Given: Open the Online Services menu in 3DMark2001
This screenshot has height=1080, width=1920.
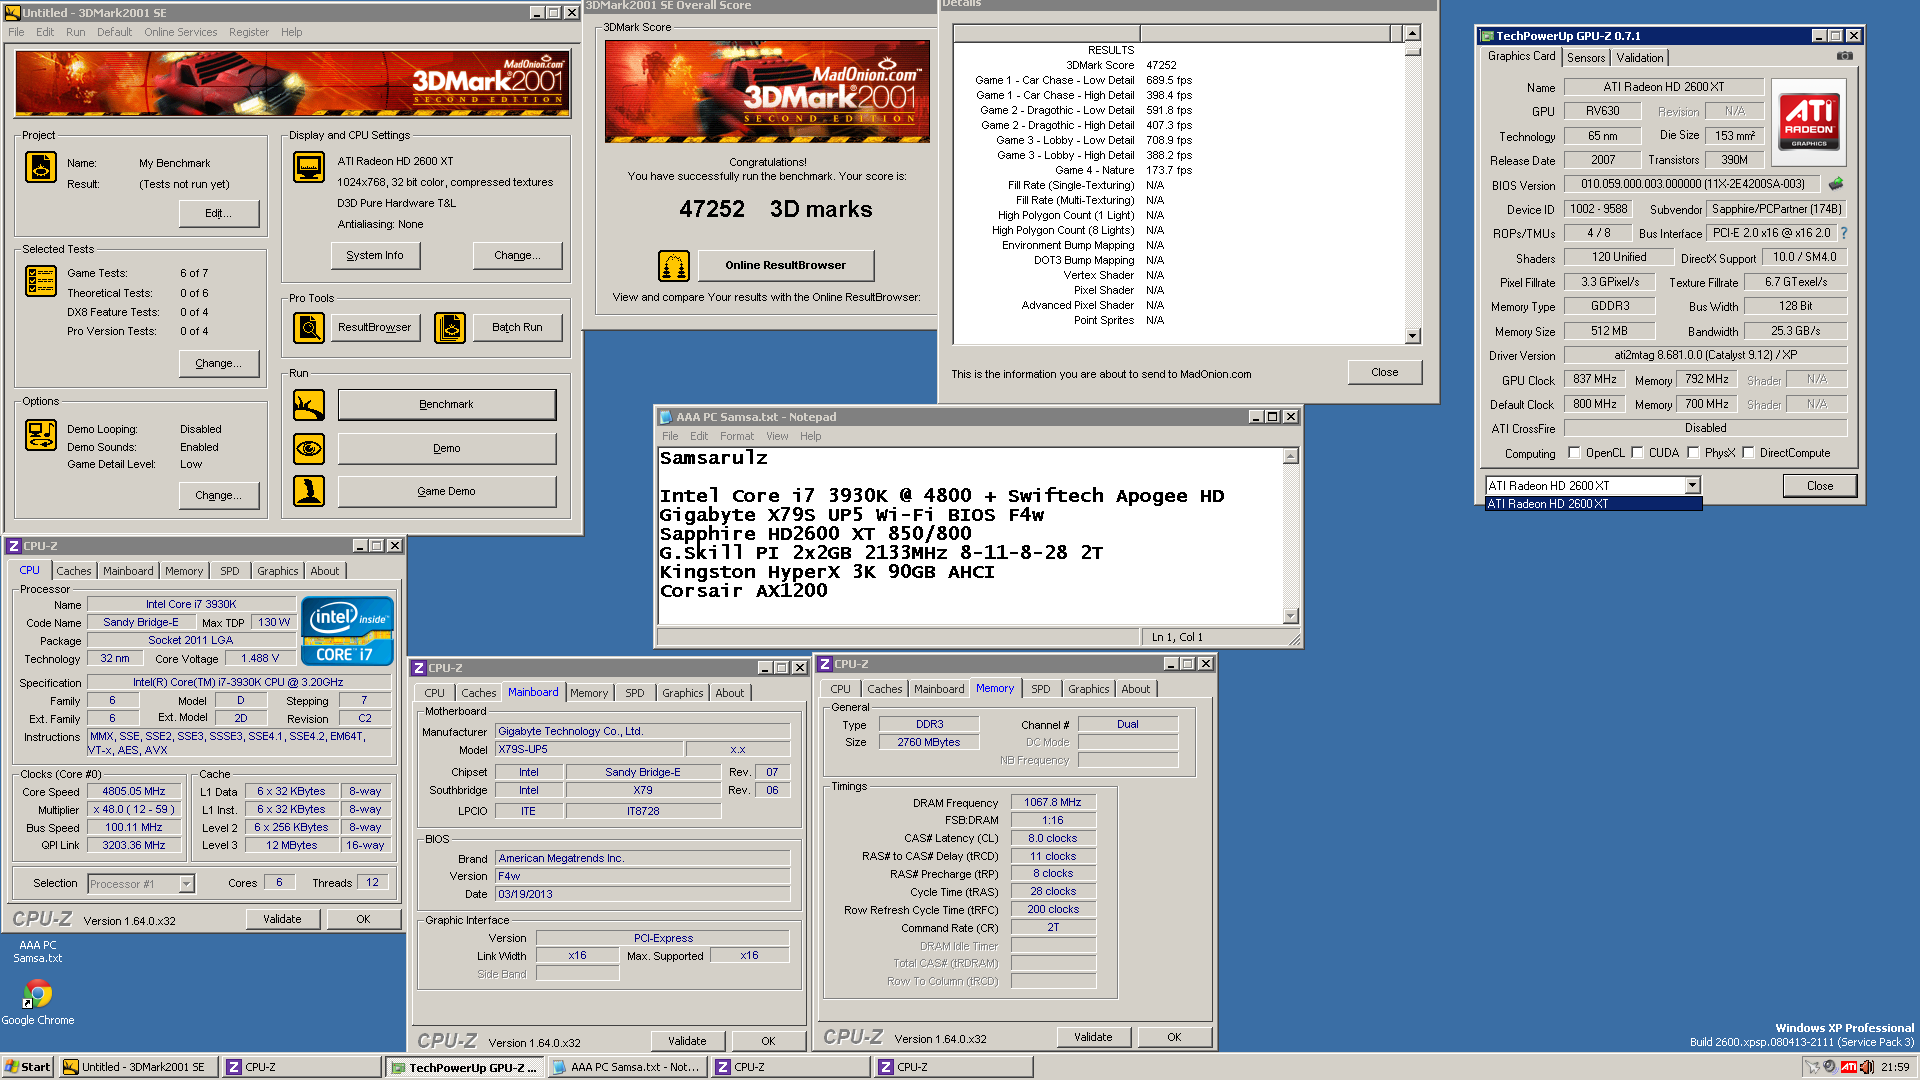Looking at the screenshot, I should (180, 32).
